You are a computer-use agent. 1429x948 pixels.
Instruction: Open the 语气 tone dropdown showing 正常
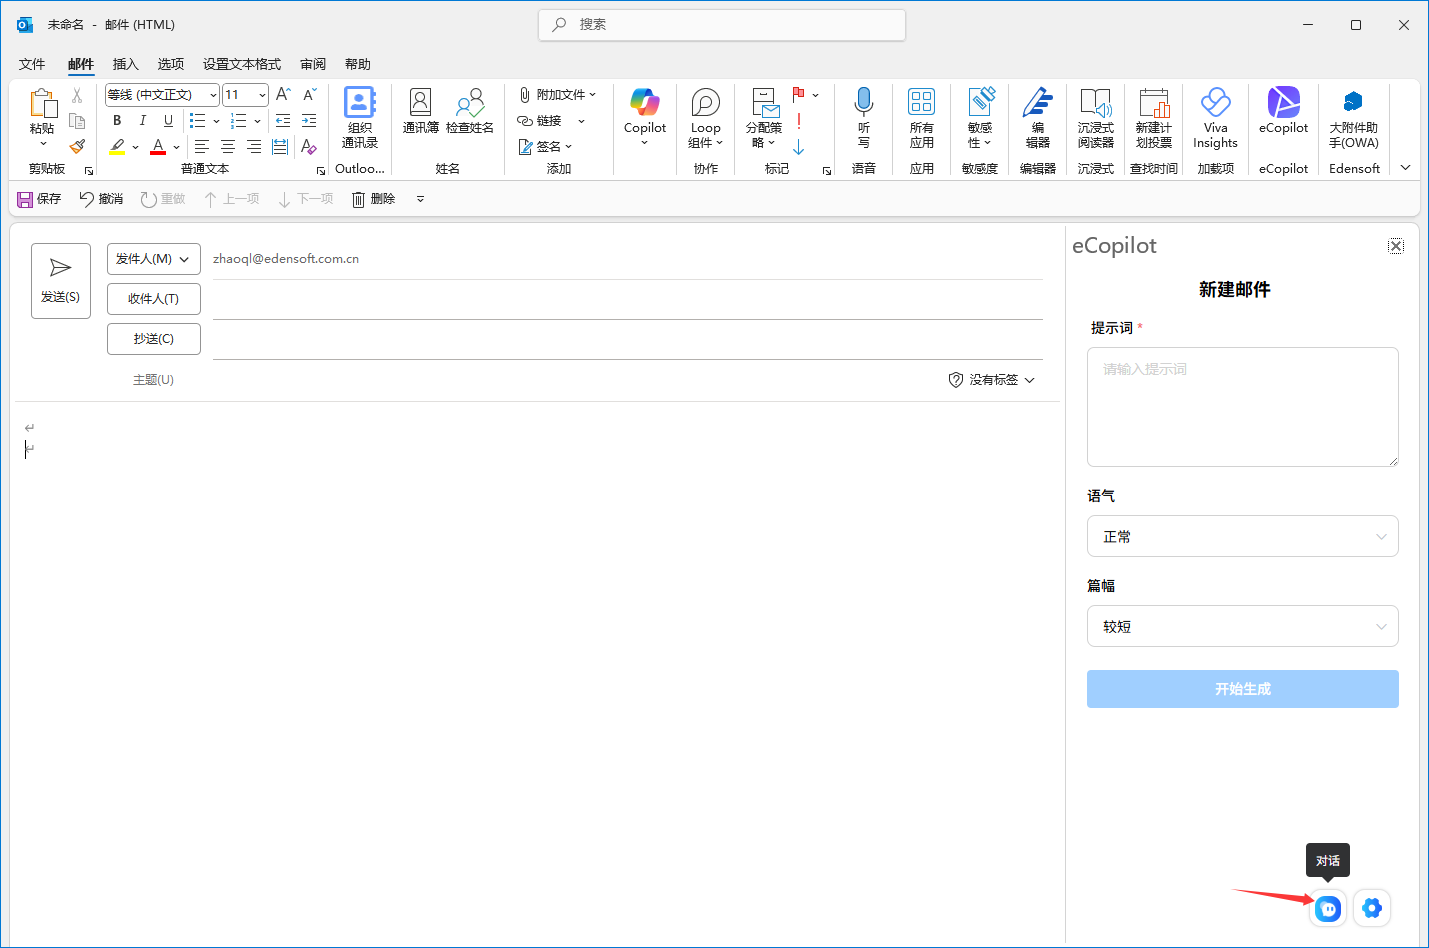point(1242,536)
